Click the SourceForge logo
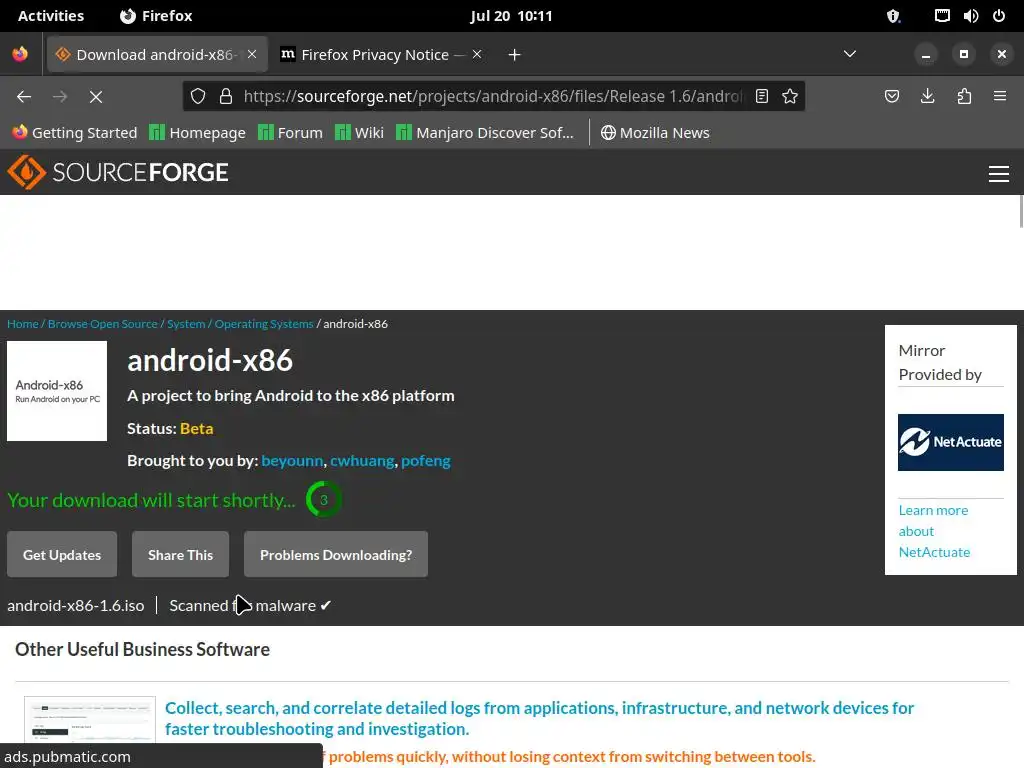 point(118,172)
